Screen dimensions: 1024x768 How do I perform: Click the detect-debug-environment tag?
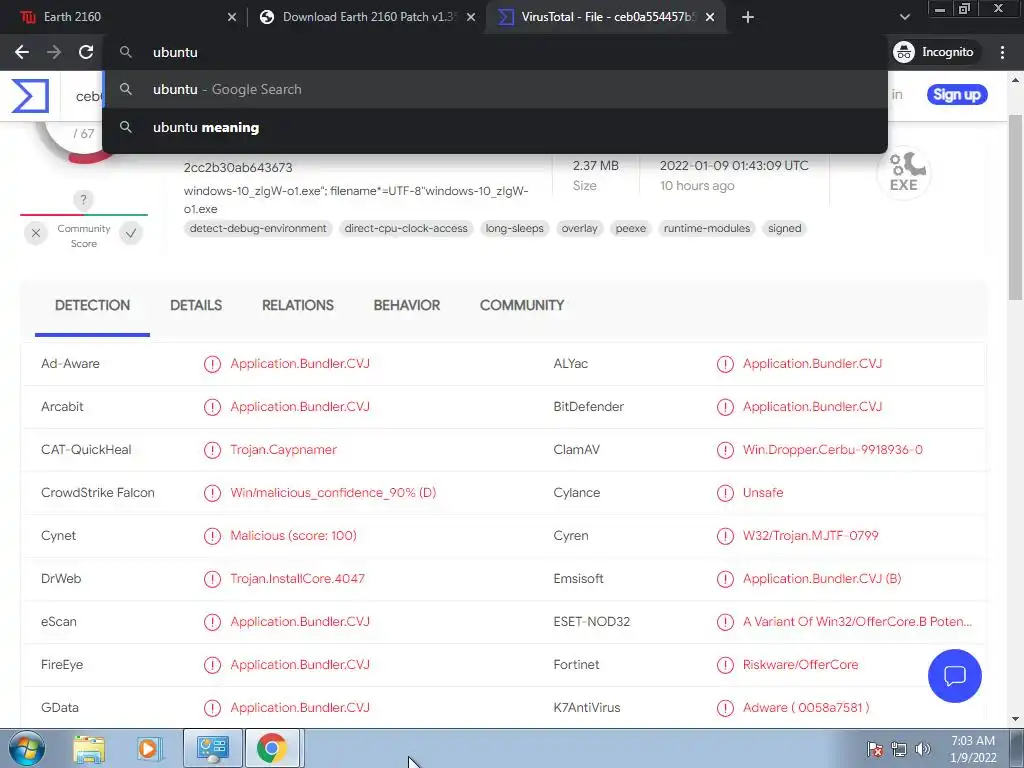[258, 229]
